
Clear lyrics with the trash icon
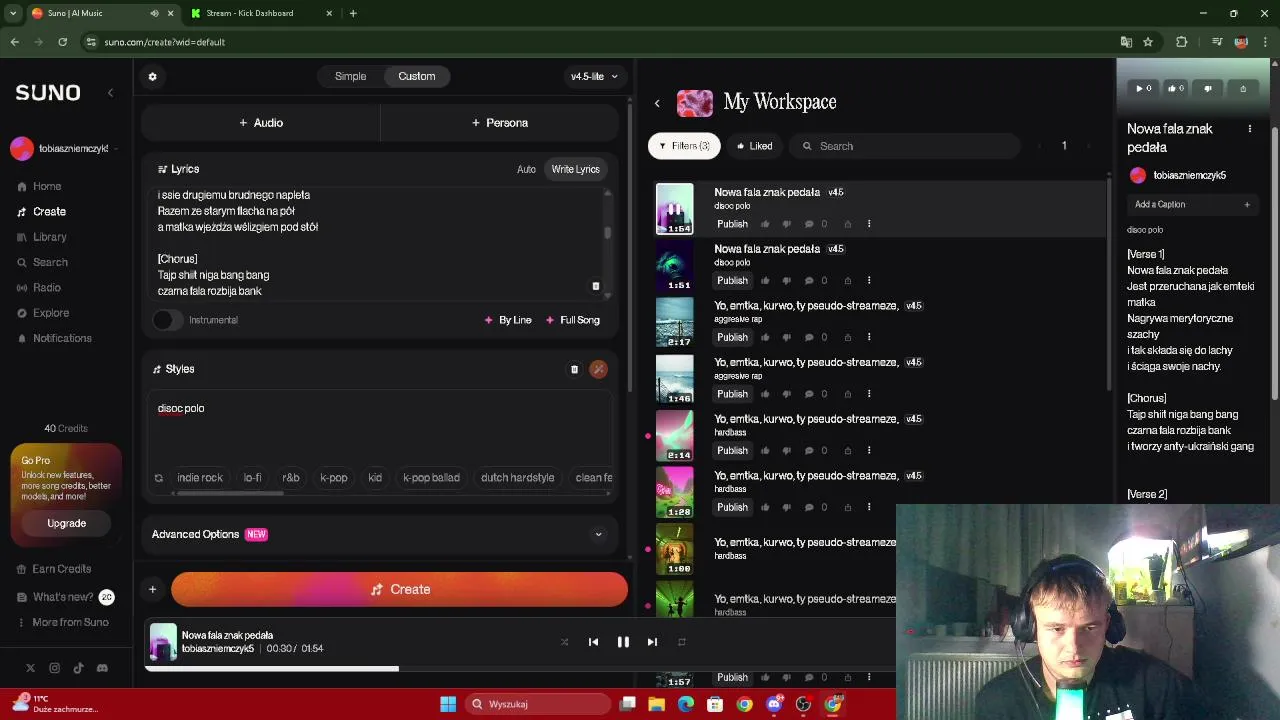tap(595, 286)
